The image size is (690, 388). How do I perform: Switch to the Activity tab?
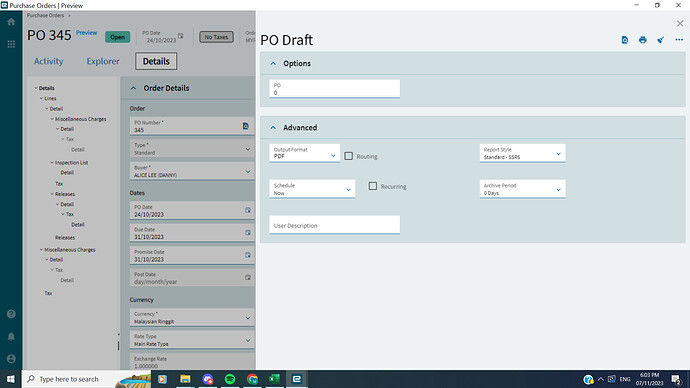(x=49, y=61)
